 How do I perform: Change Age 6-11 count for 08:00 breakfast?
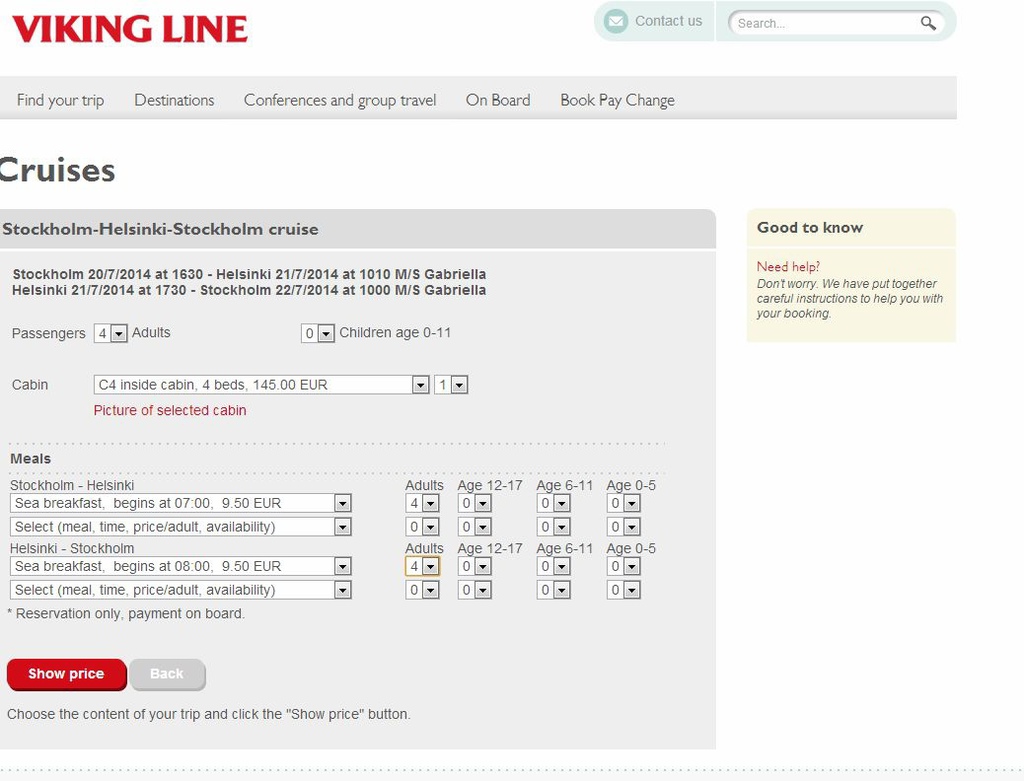553,566
